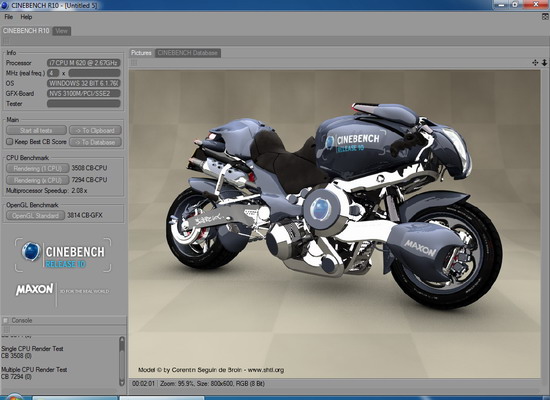The width and height of the screenshot is (550, 400).
Task: Click the first taskbar window button
Action: [75, 398]
